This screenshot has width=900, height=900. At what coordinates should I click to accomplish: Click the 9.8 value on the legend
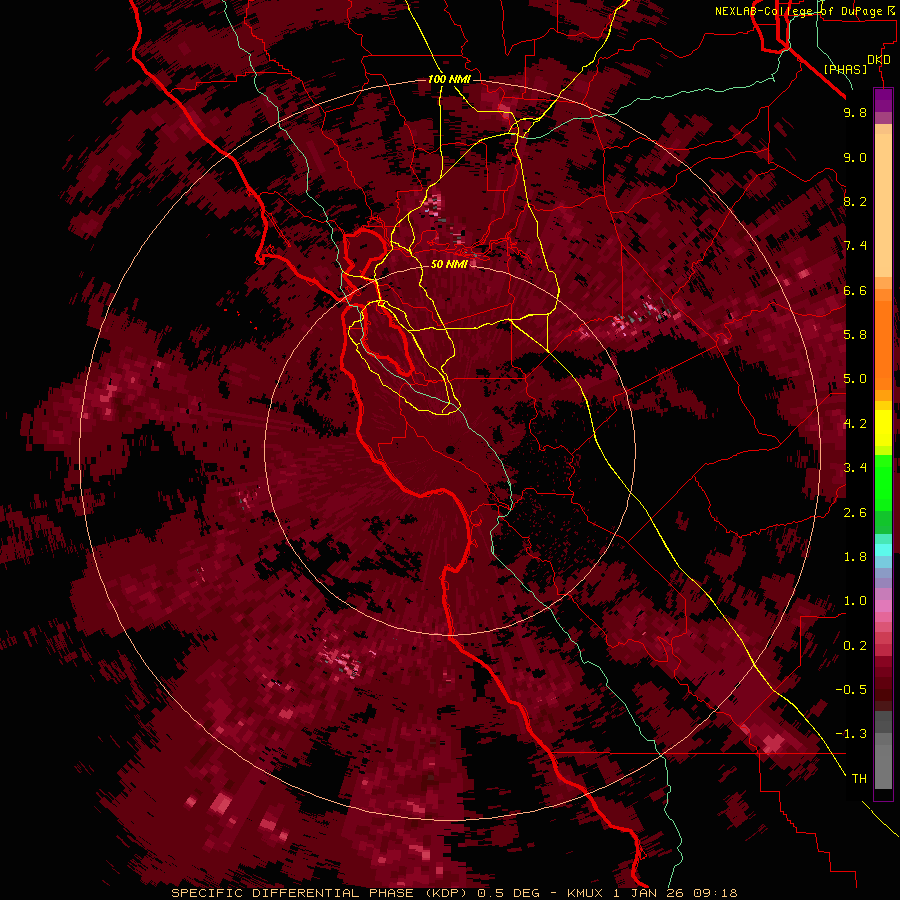point(855,112)
